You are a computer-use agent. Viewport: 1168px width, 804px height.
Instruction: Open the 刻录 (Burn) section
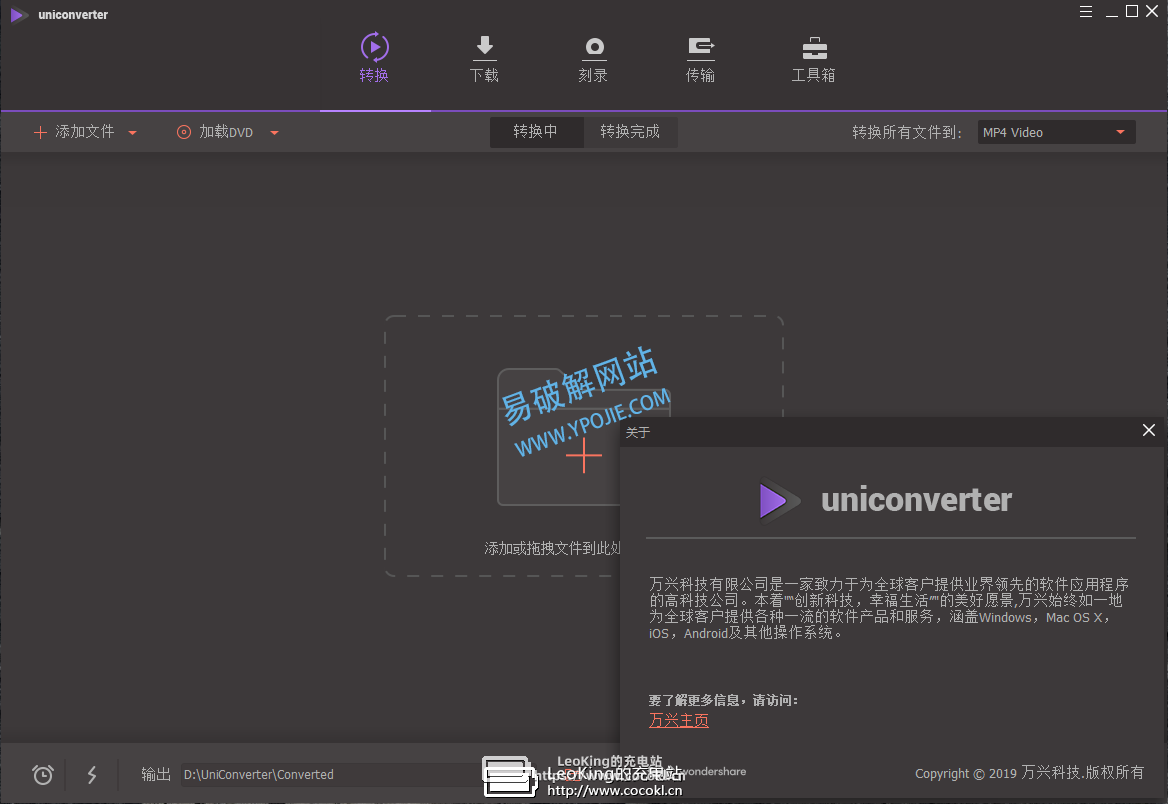click(593, 58)
